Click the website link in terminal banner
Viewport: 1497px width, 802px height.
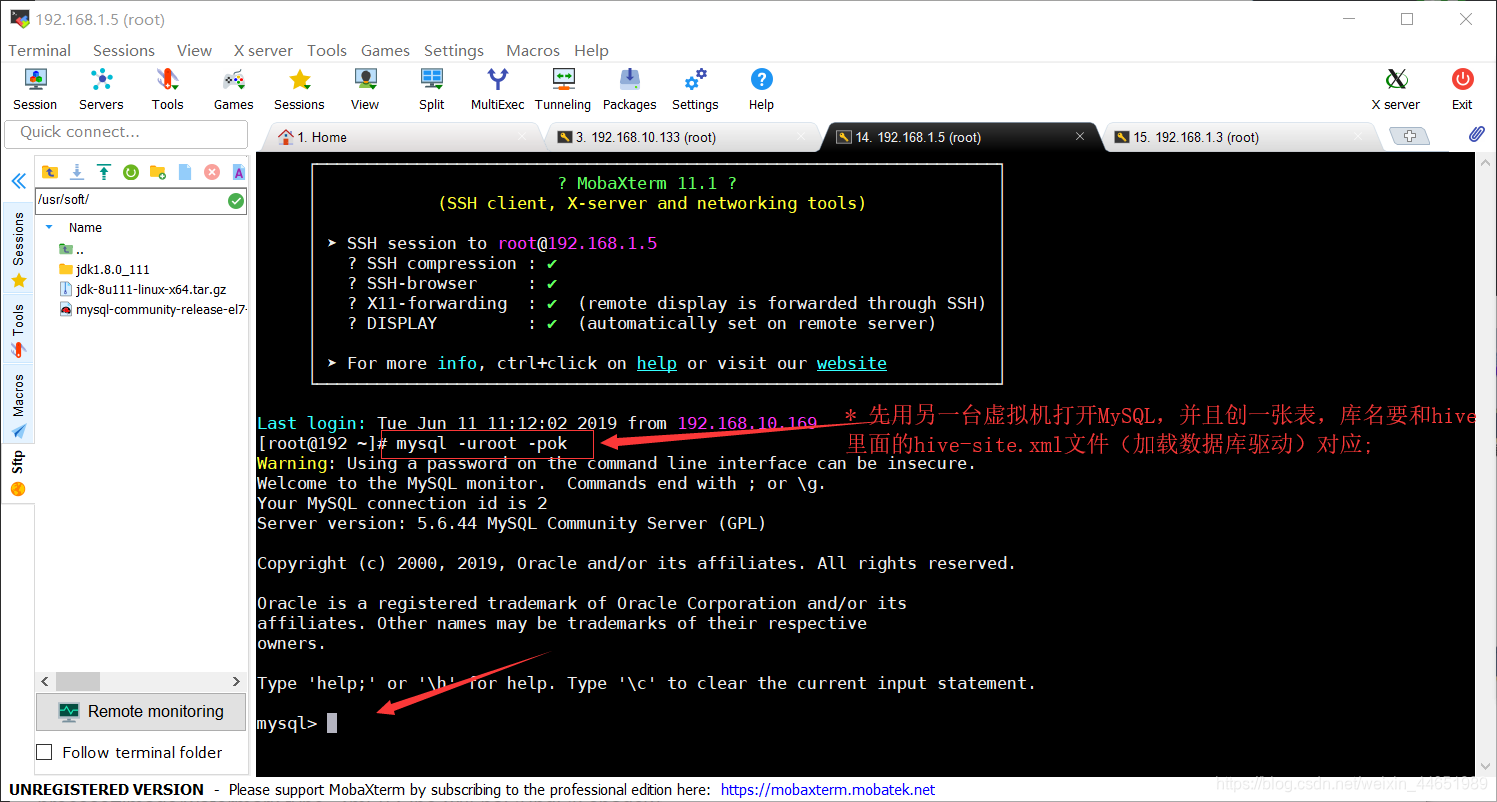click(x=852, y=363)
